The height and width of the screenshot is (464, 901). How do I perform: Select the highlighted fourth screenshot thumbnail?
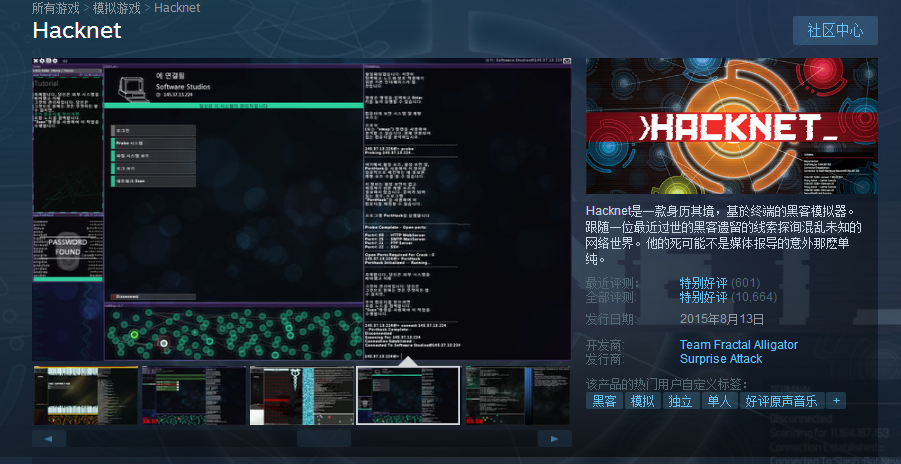408,396
